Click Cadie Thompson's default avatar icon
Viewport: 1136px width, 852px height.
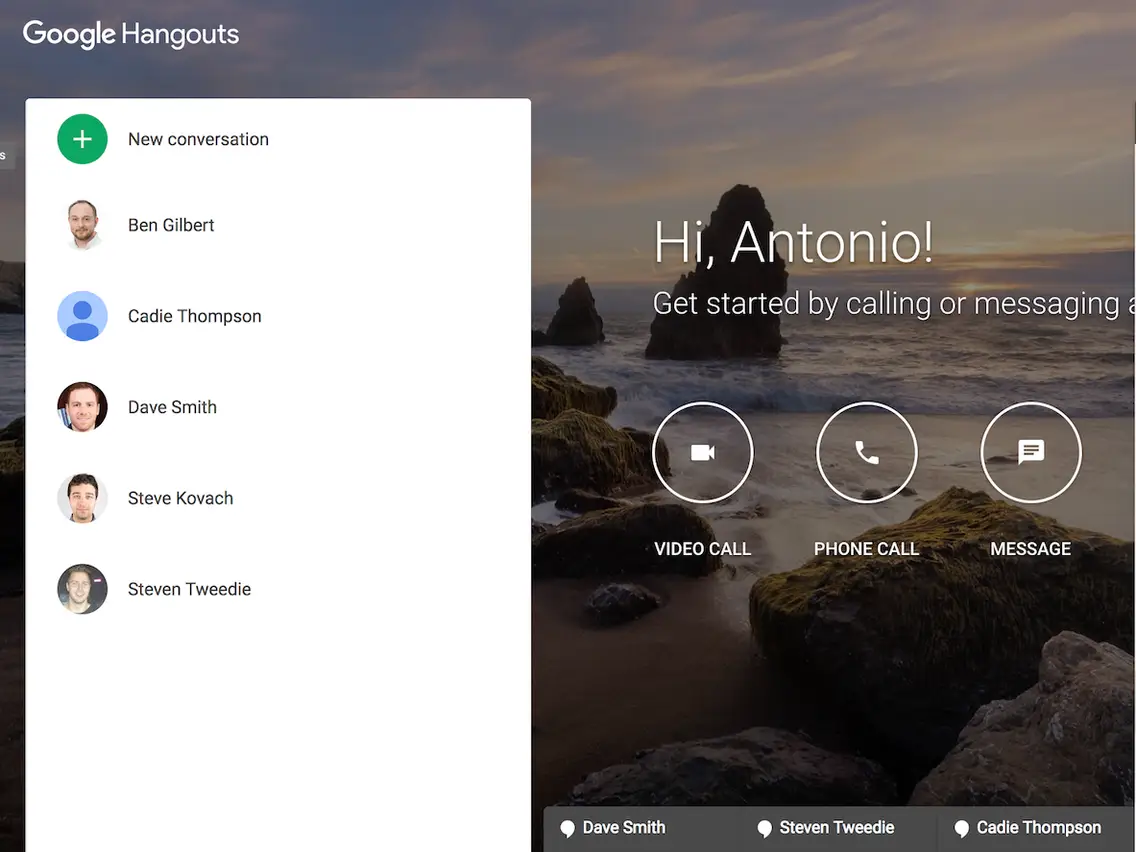coord(83,316)
